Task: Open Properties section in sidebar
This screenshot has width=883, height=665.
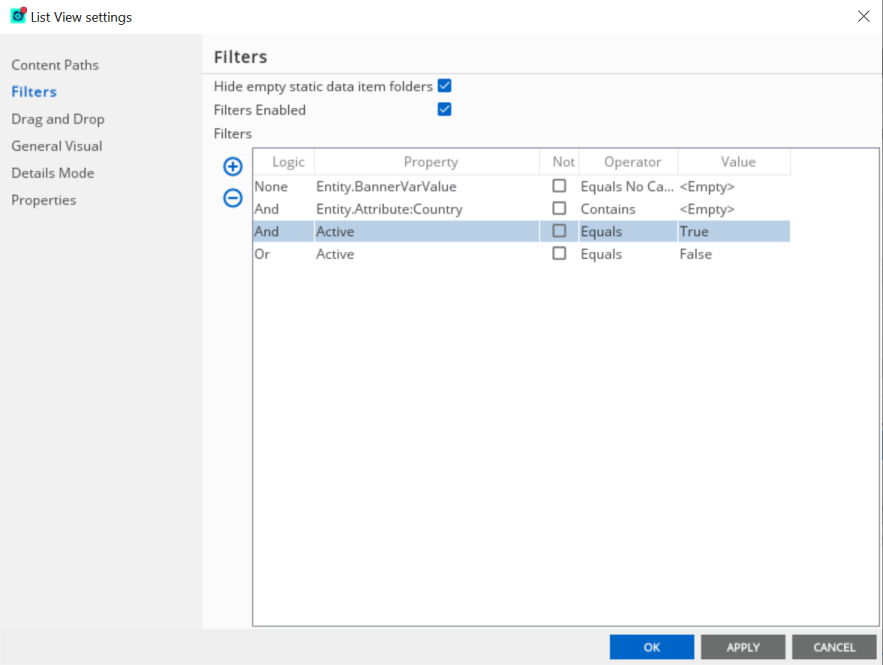Action: click(x=44, y=200)
